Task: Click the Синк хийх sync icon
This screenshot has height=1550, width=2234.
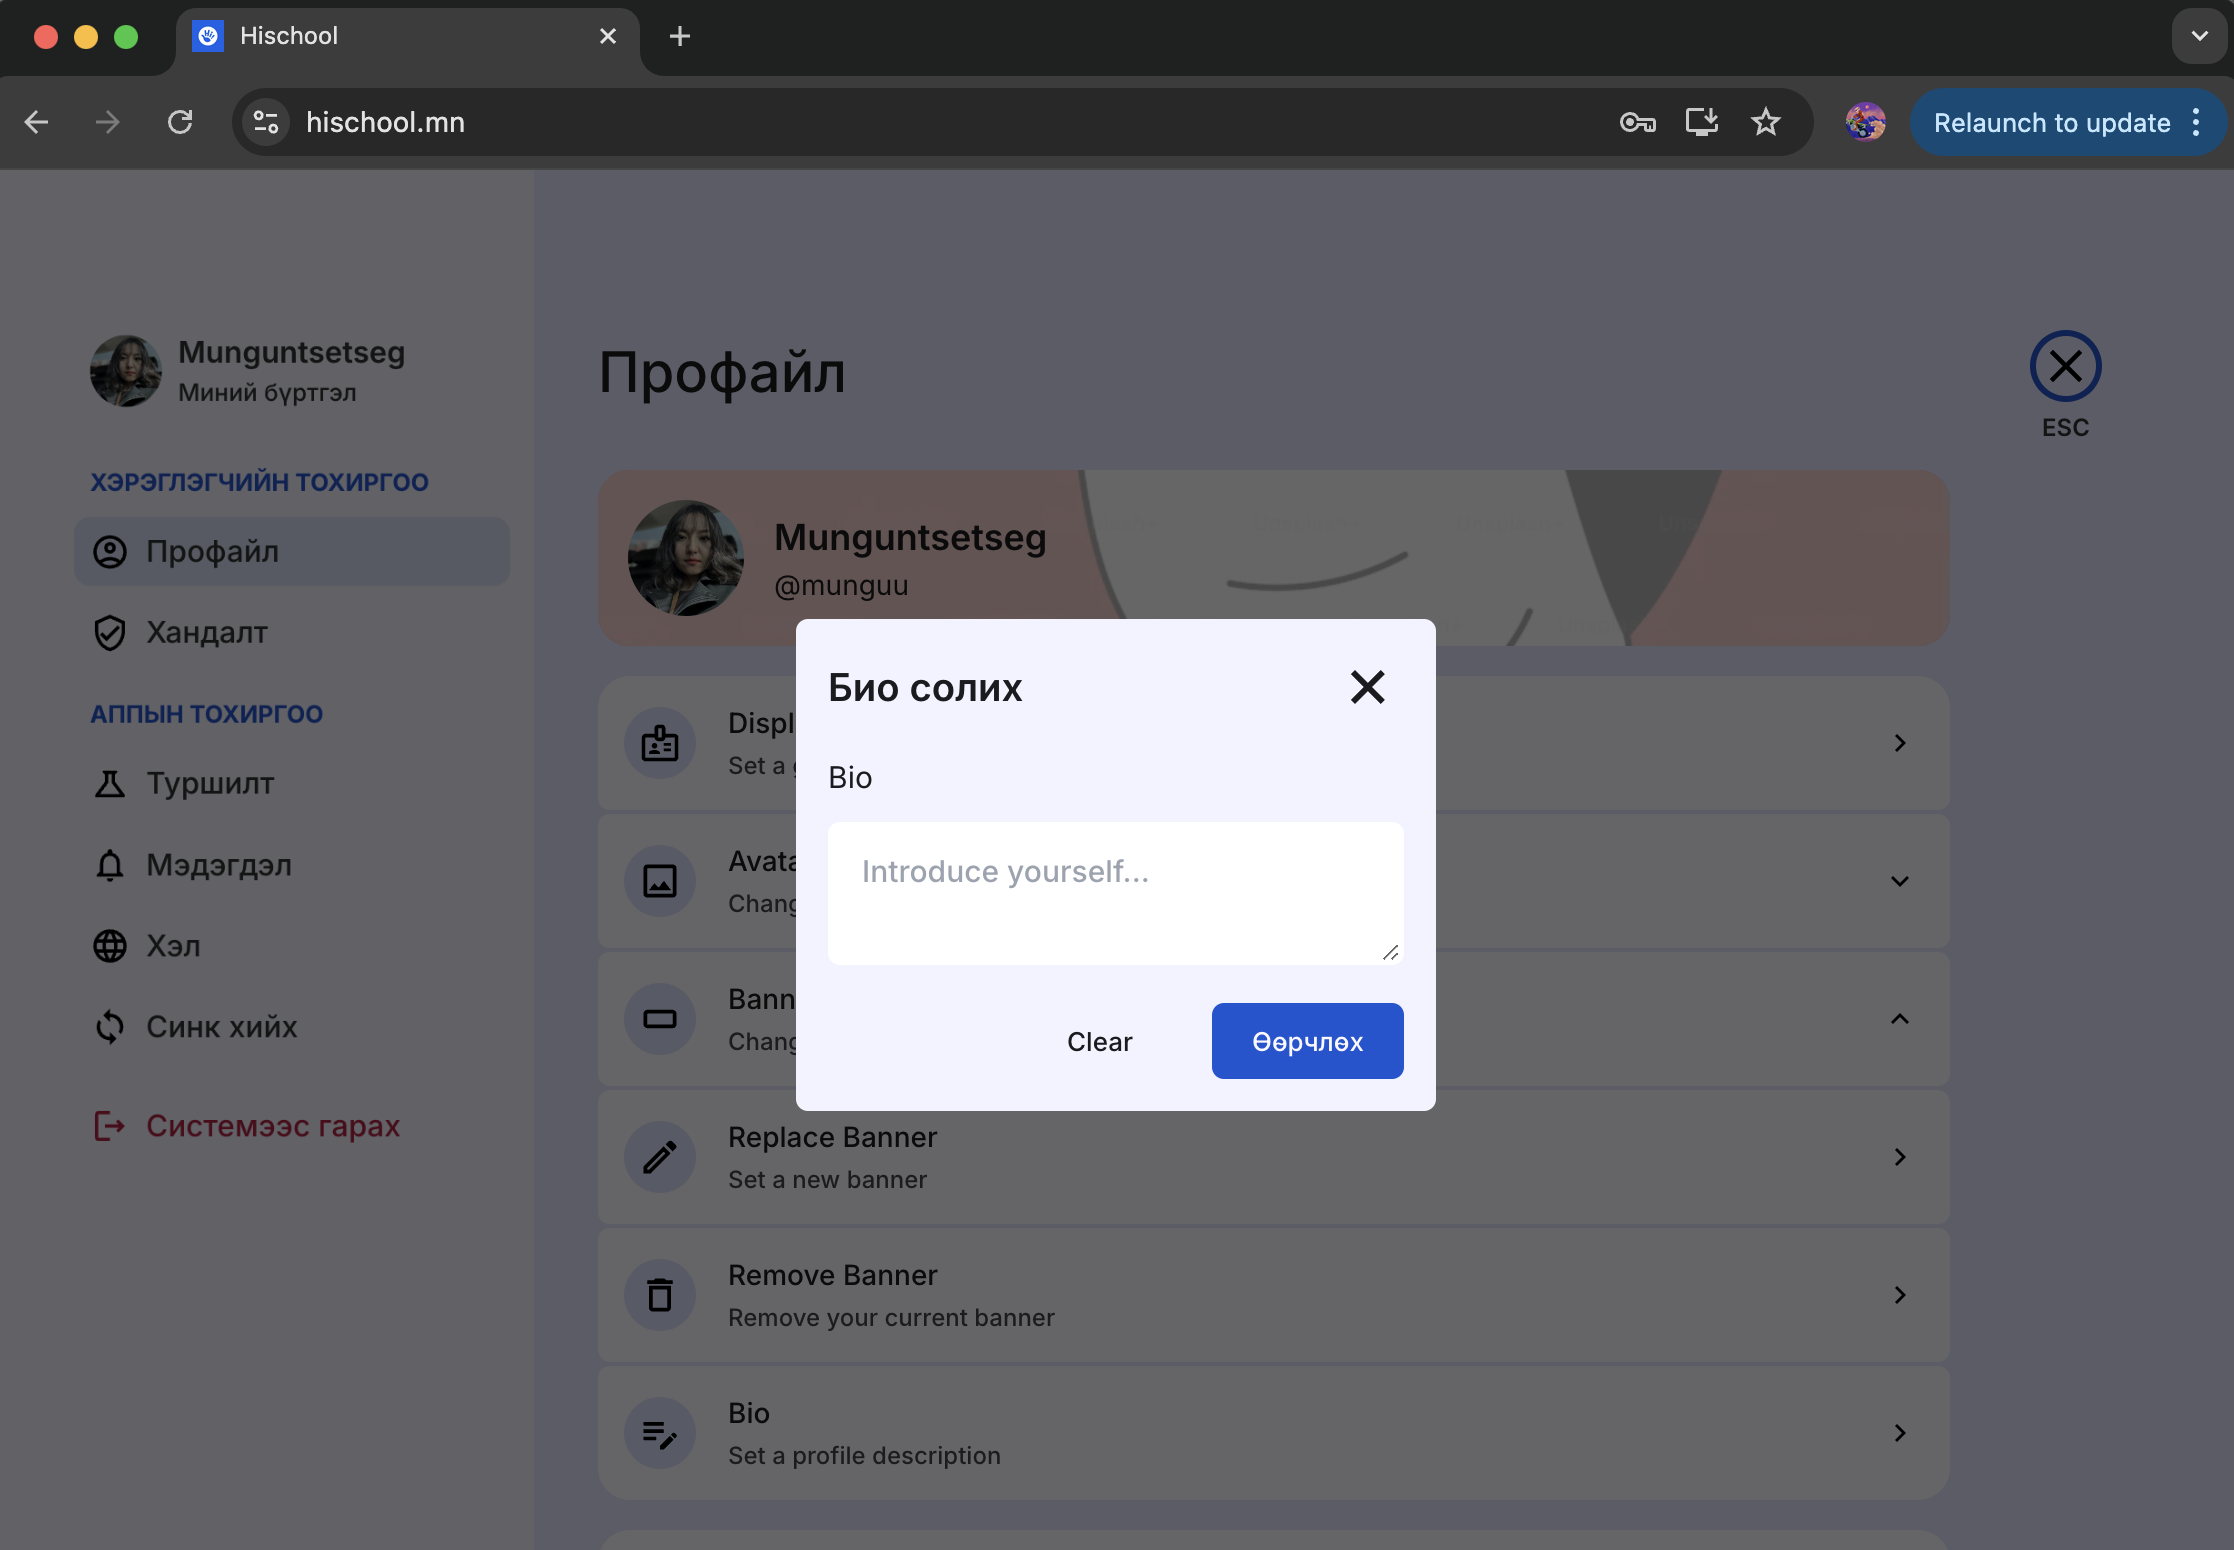Action: 110,1027
